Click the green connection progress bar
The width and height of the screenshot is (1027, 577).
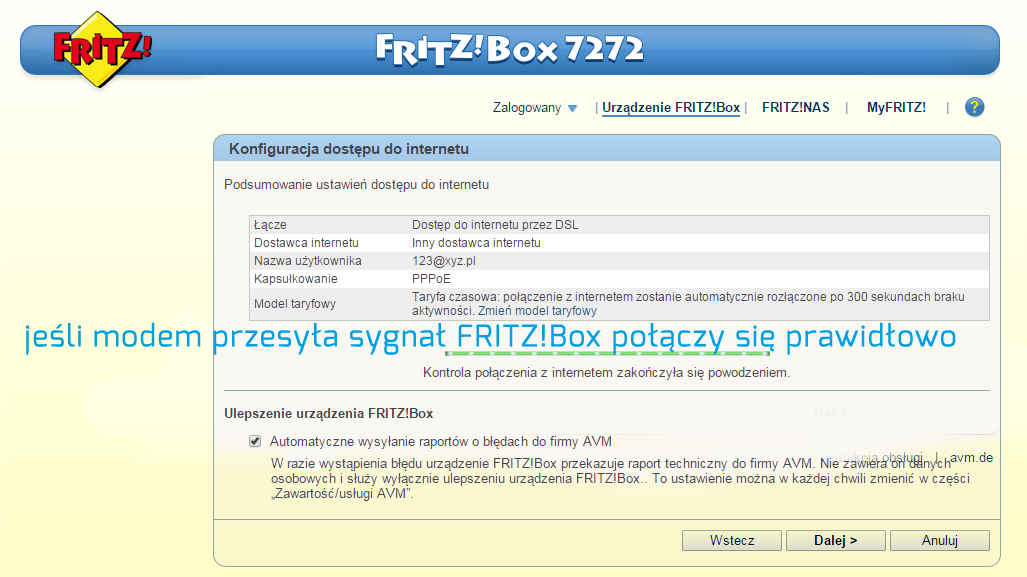(x=607, y=354)
